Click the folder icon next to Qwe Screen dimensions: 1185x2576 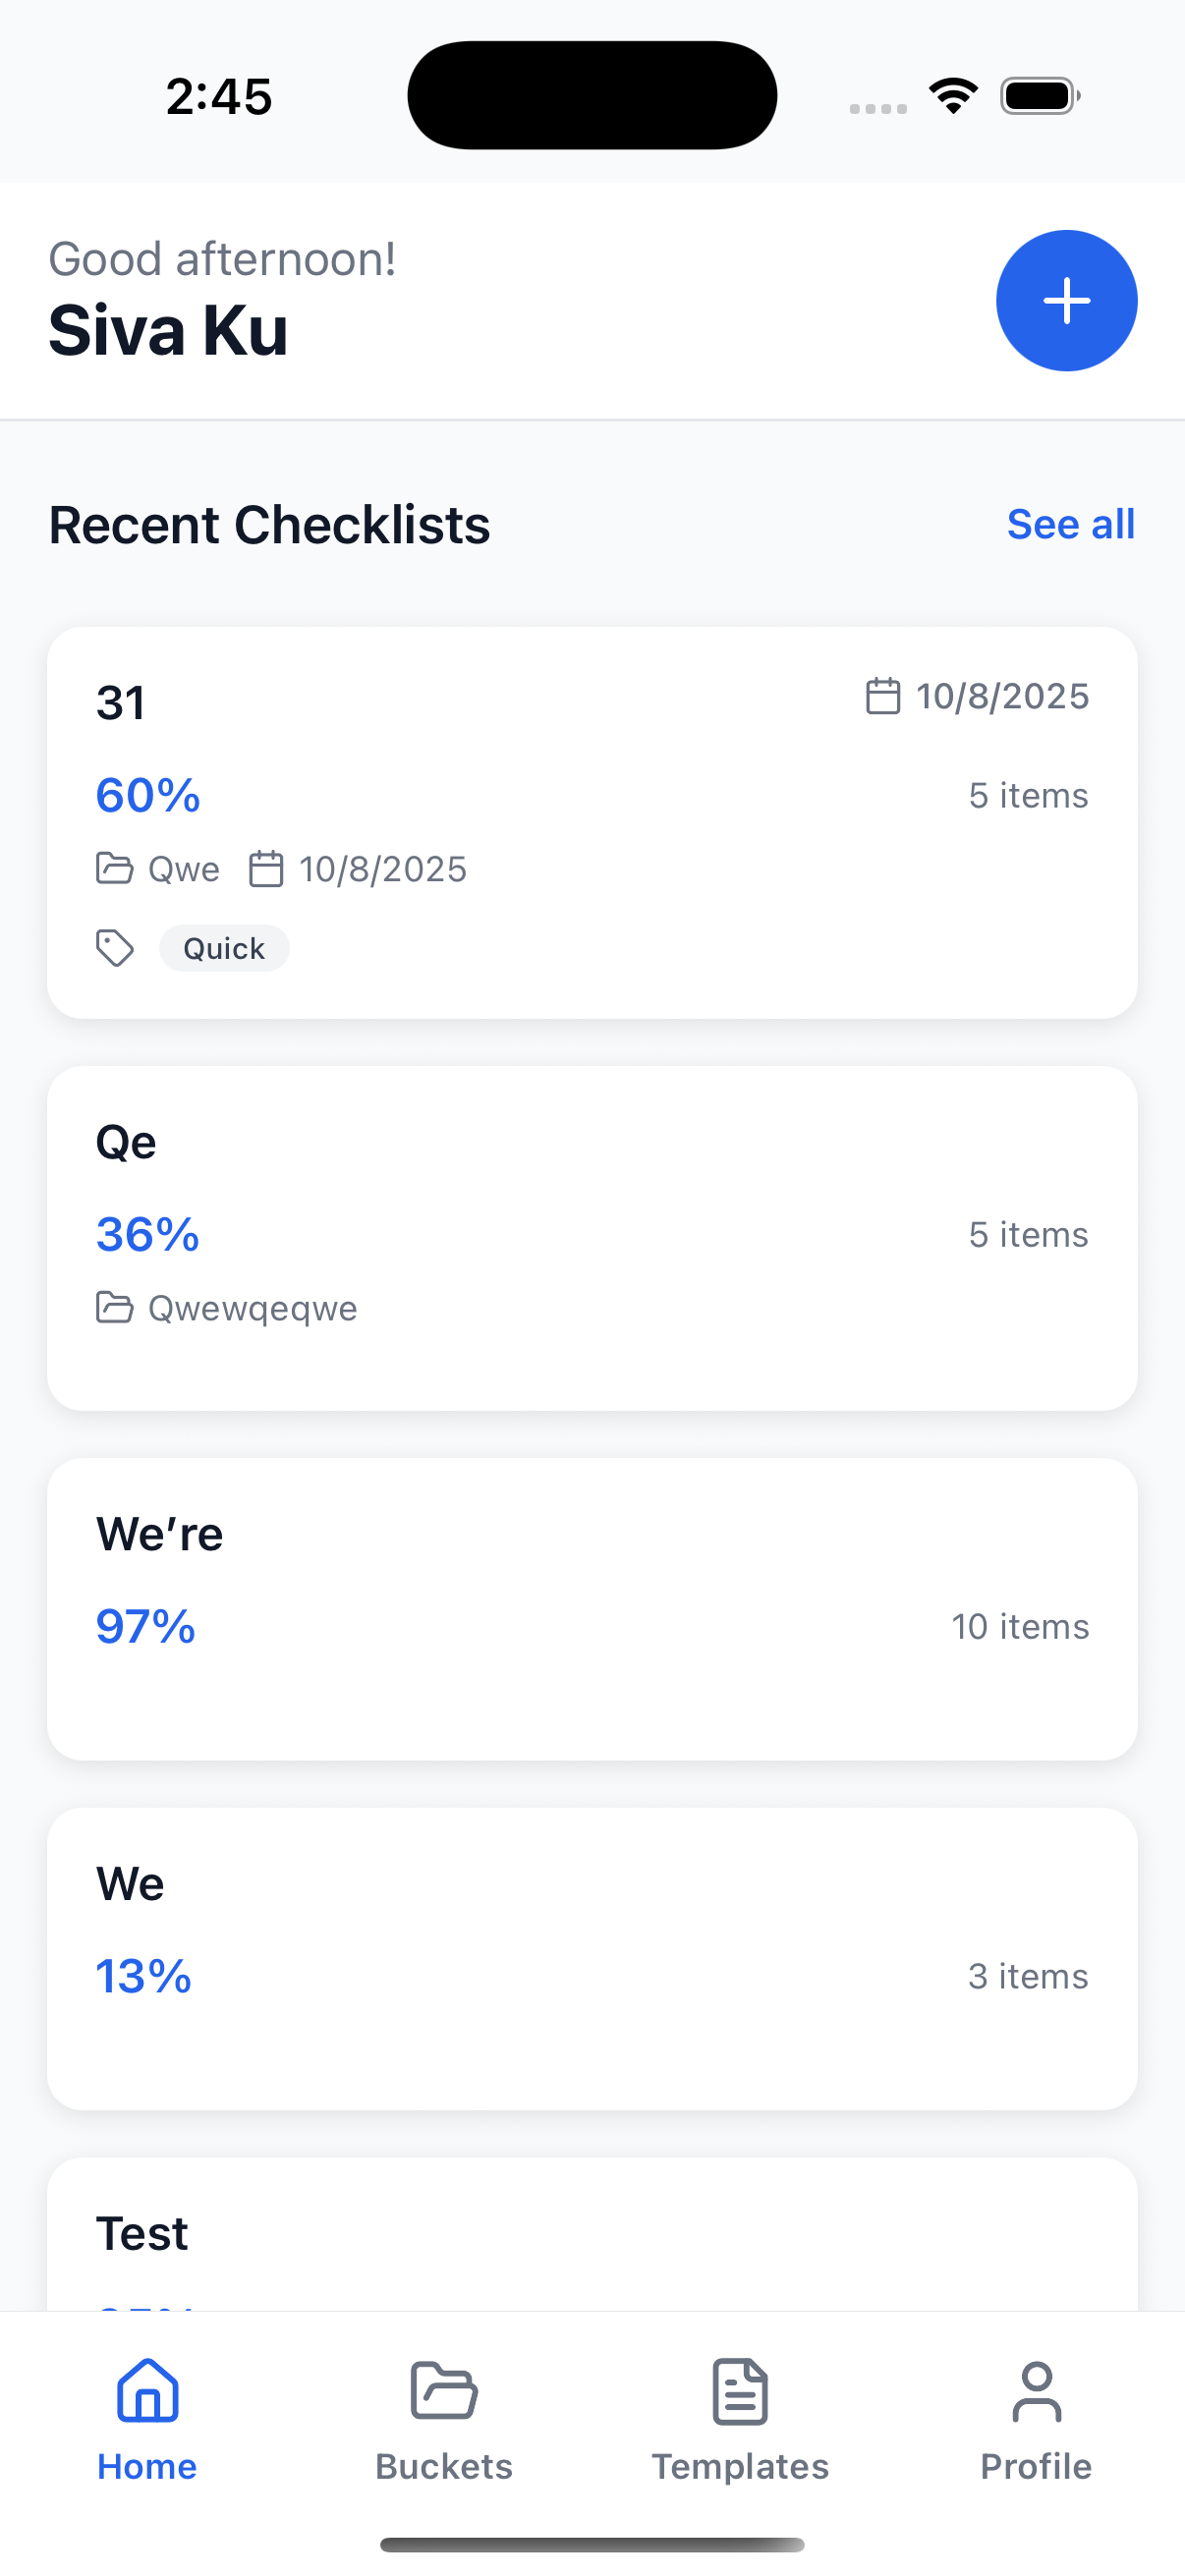[x=114, y=868]
